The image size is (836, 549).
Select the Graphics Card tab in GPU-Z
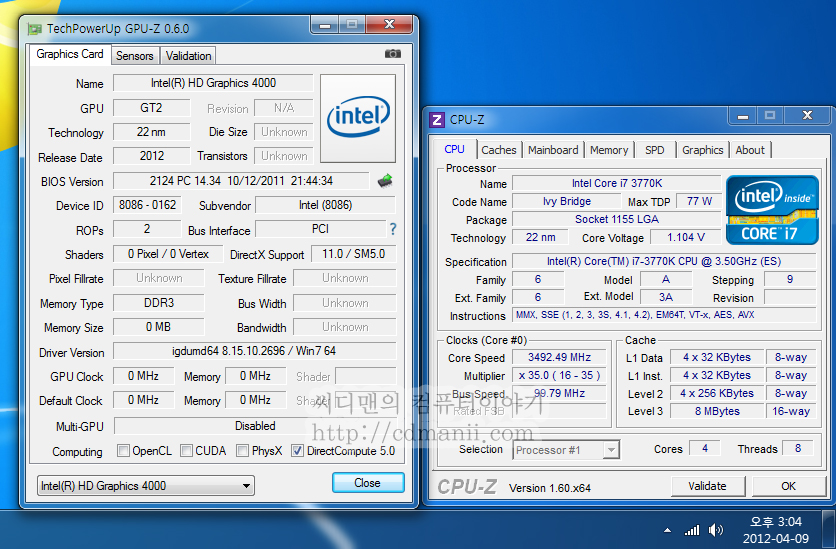[x=70, y=54]
